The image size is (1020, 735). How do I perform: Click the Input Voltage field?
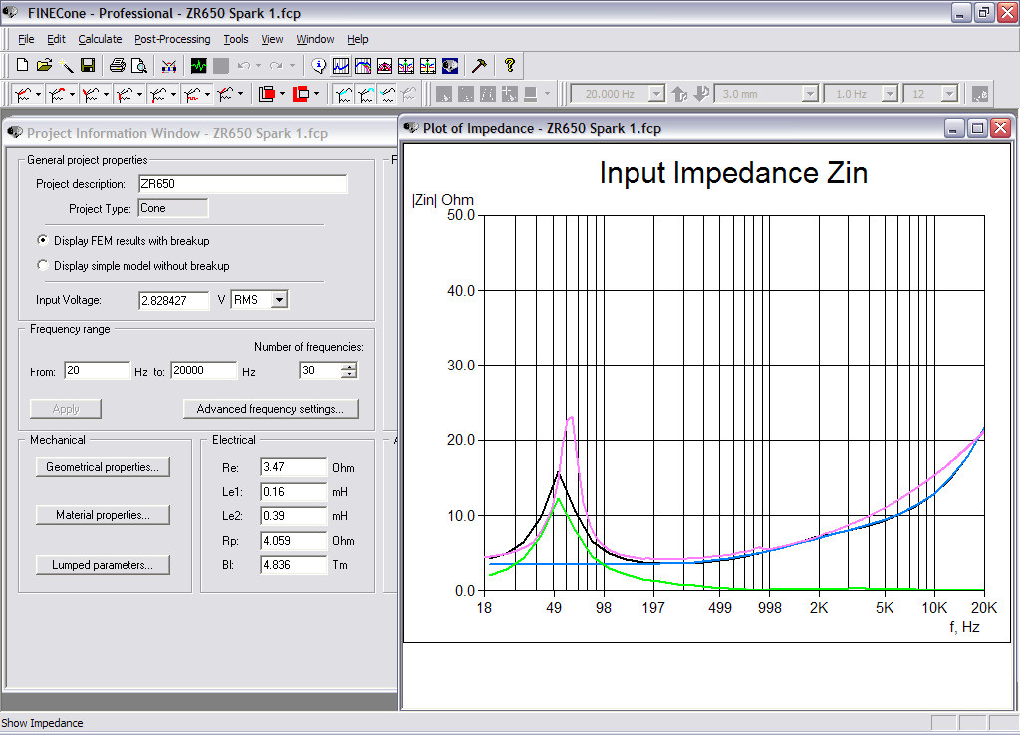point(174,301)
